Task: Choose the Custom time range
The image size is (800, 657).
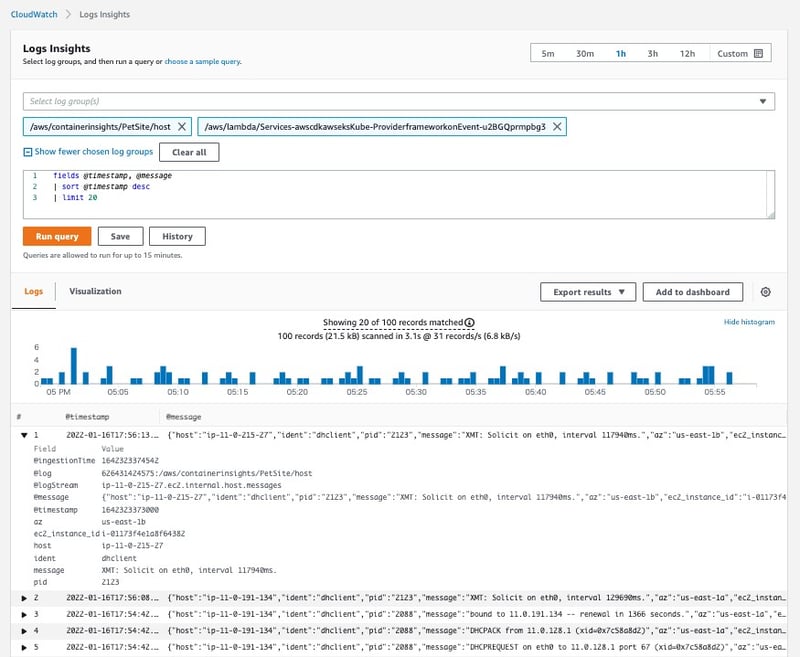Action: coord(740,54)
